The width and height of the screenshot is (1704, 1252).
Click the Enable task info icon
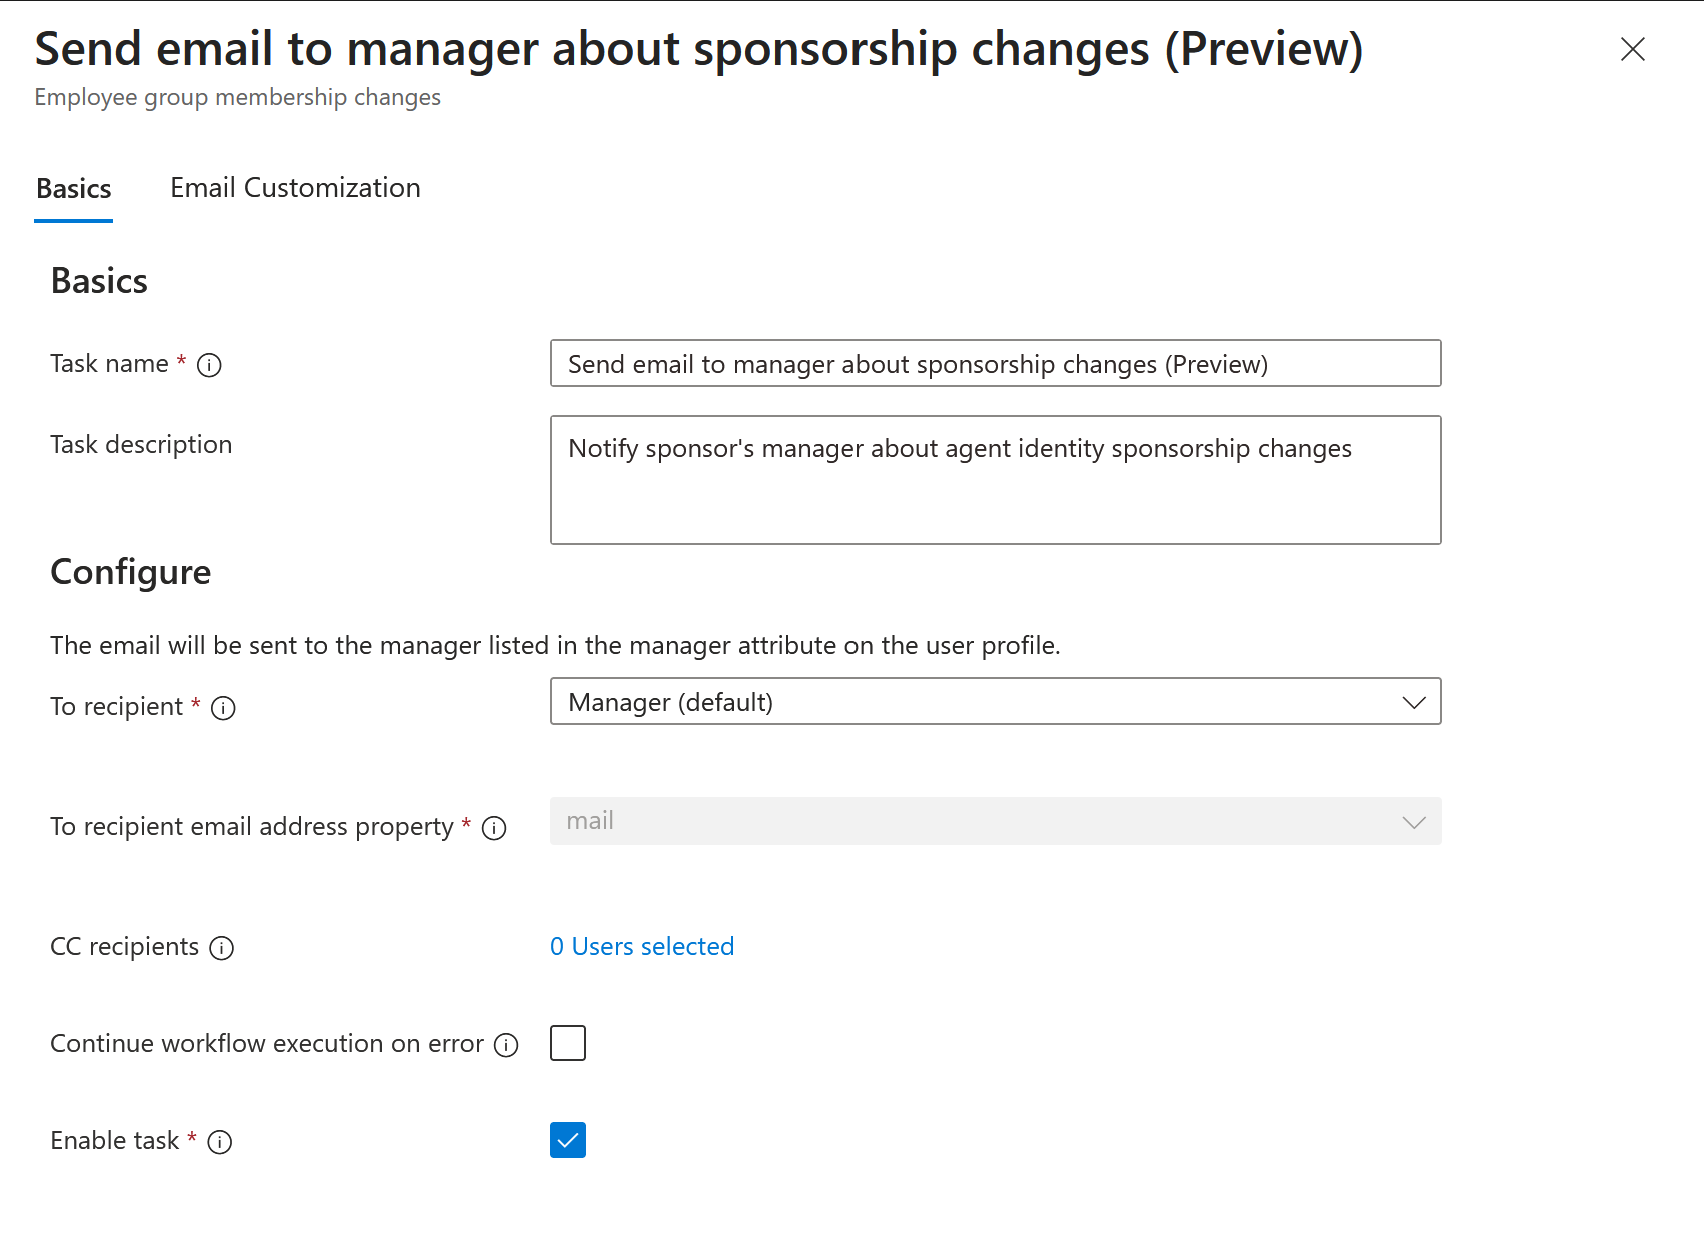[219, 1141]
